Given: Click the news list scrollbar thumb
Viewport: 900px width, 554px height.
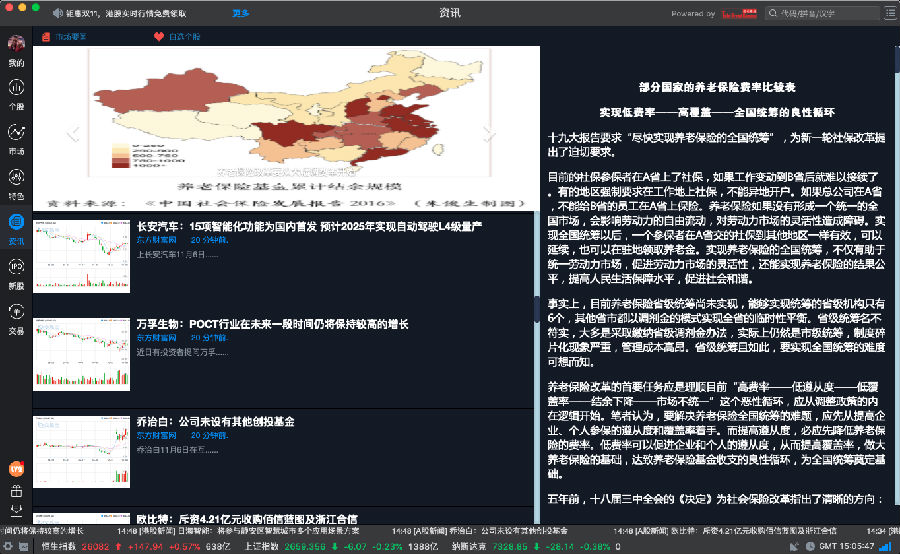Looking at the screenshot, I should [x=537, y=309].
